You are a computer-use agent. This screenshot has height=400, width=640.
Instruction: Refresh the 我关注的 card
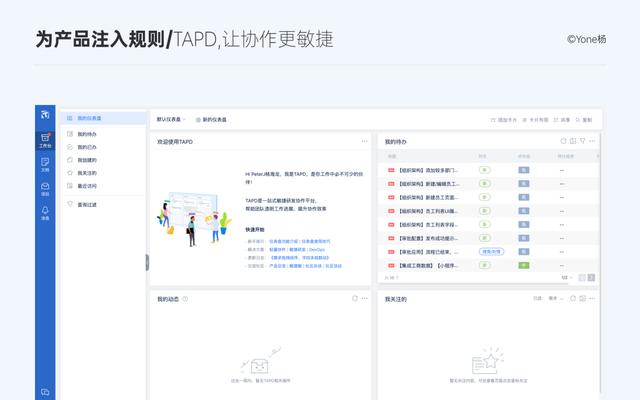(x=573, y=298)
